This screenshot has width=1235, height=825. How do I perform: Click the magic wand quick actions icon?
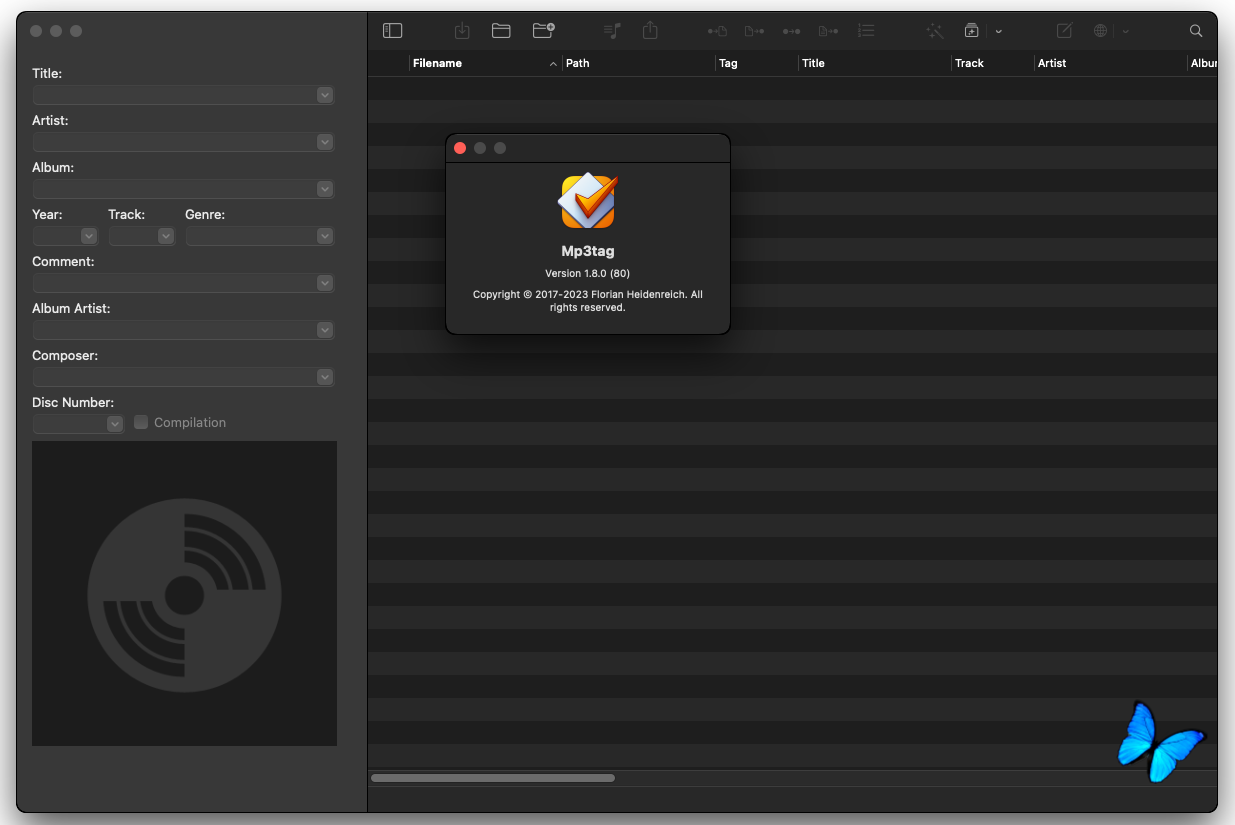(935, 31)
